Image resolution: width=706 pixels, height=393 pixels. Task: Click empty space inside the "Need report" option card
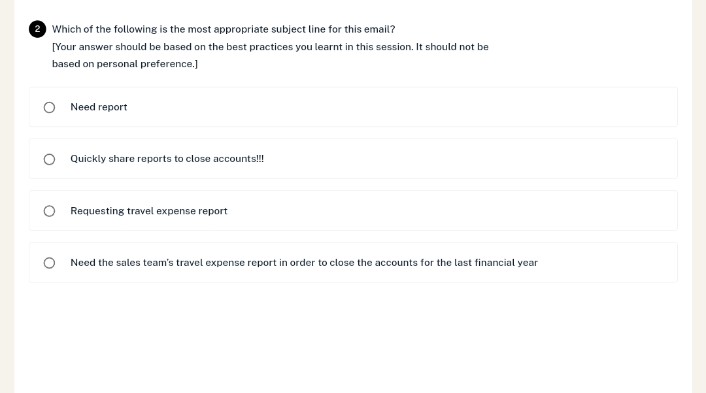tap(405, 107)
